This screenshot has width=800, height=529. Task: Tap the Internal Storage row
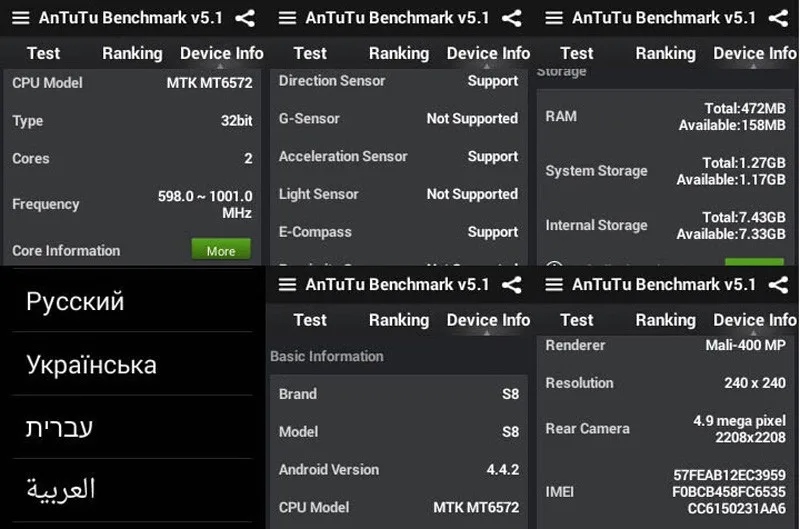point(665,225)
